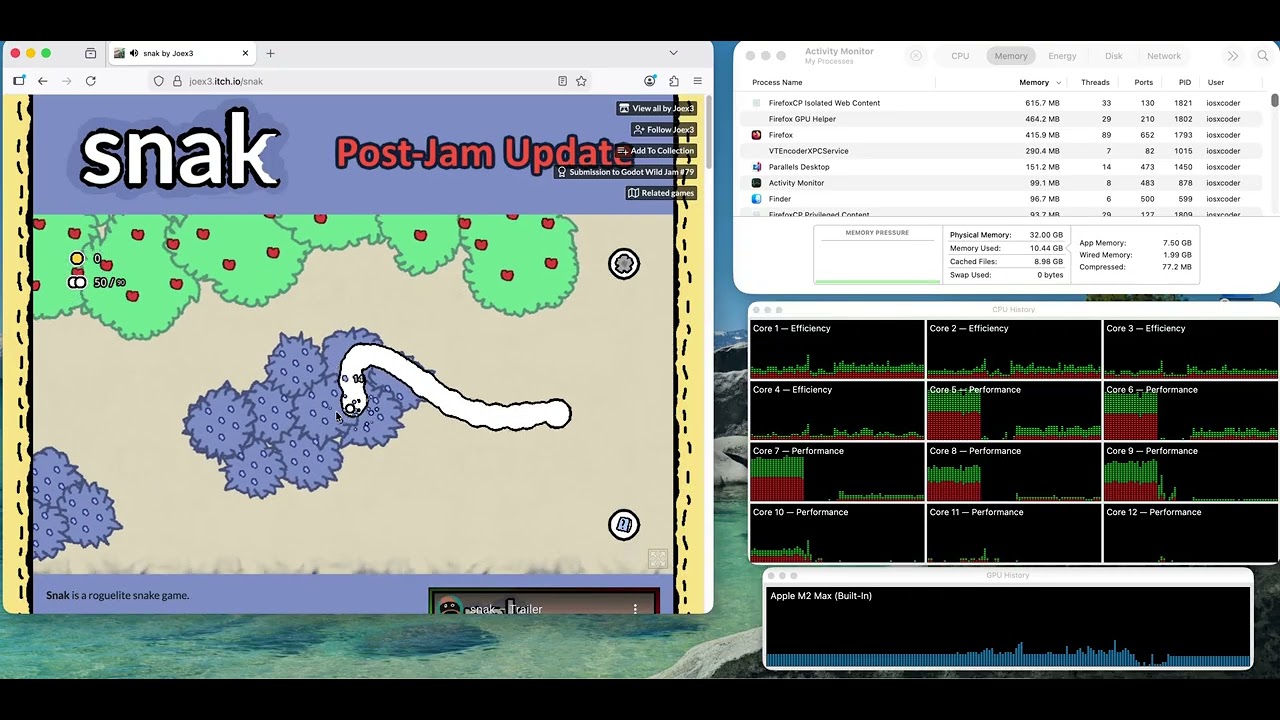1280x720 pixels.
Task: Close the snak by Joex3 tab
Action: click(x=245, y=53)
